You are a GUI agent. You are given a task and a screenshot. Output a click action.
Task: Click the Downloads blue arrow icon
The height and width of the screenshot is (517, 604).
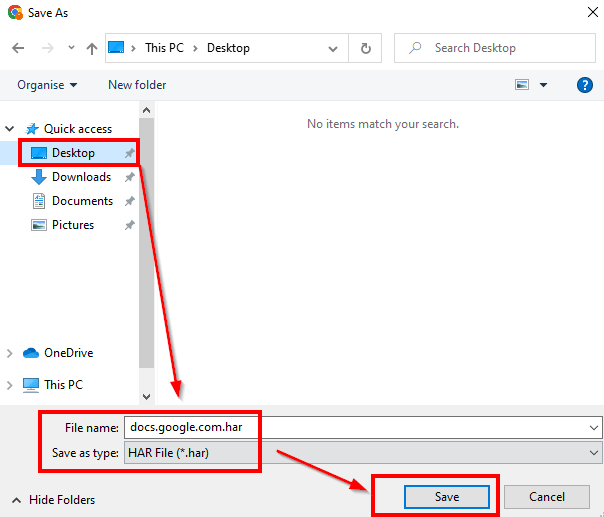39,177
